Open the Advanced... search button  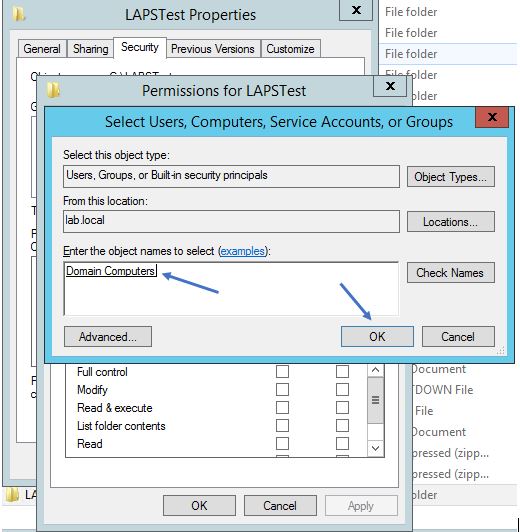(108, 337)
